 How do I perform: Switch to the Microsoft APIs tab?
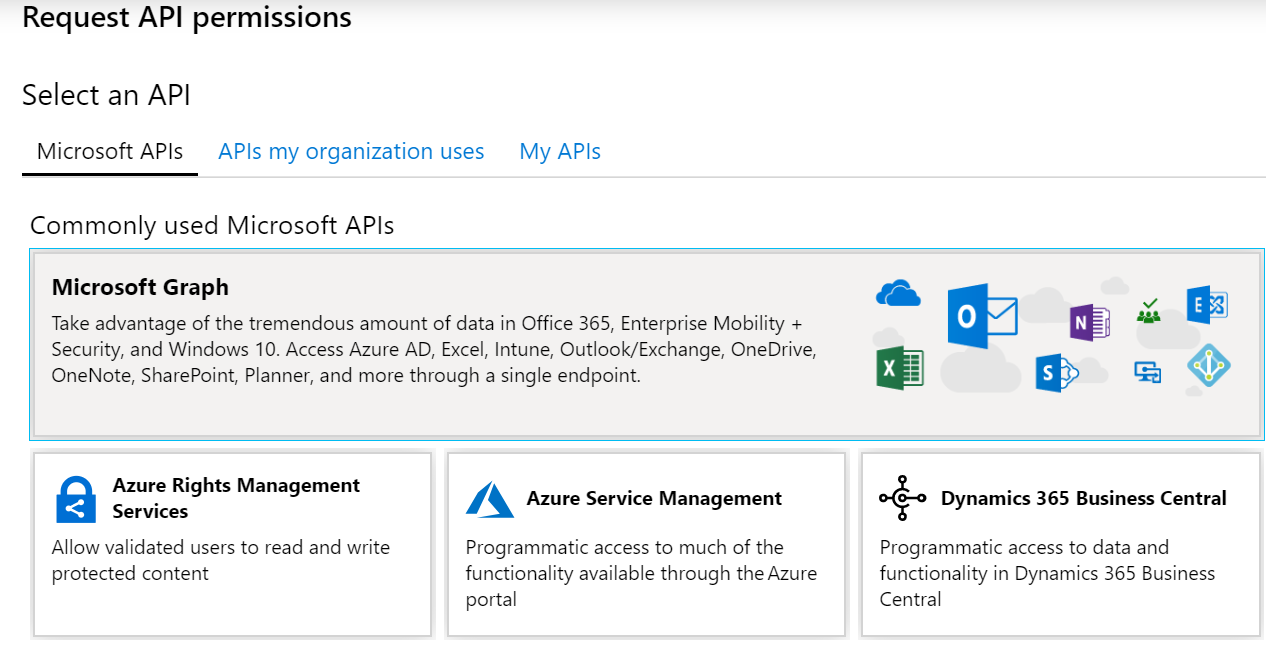click(x=110, y=152)
